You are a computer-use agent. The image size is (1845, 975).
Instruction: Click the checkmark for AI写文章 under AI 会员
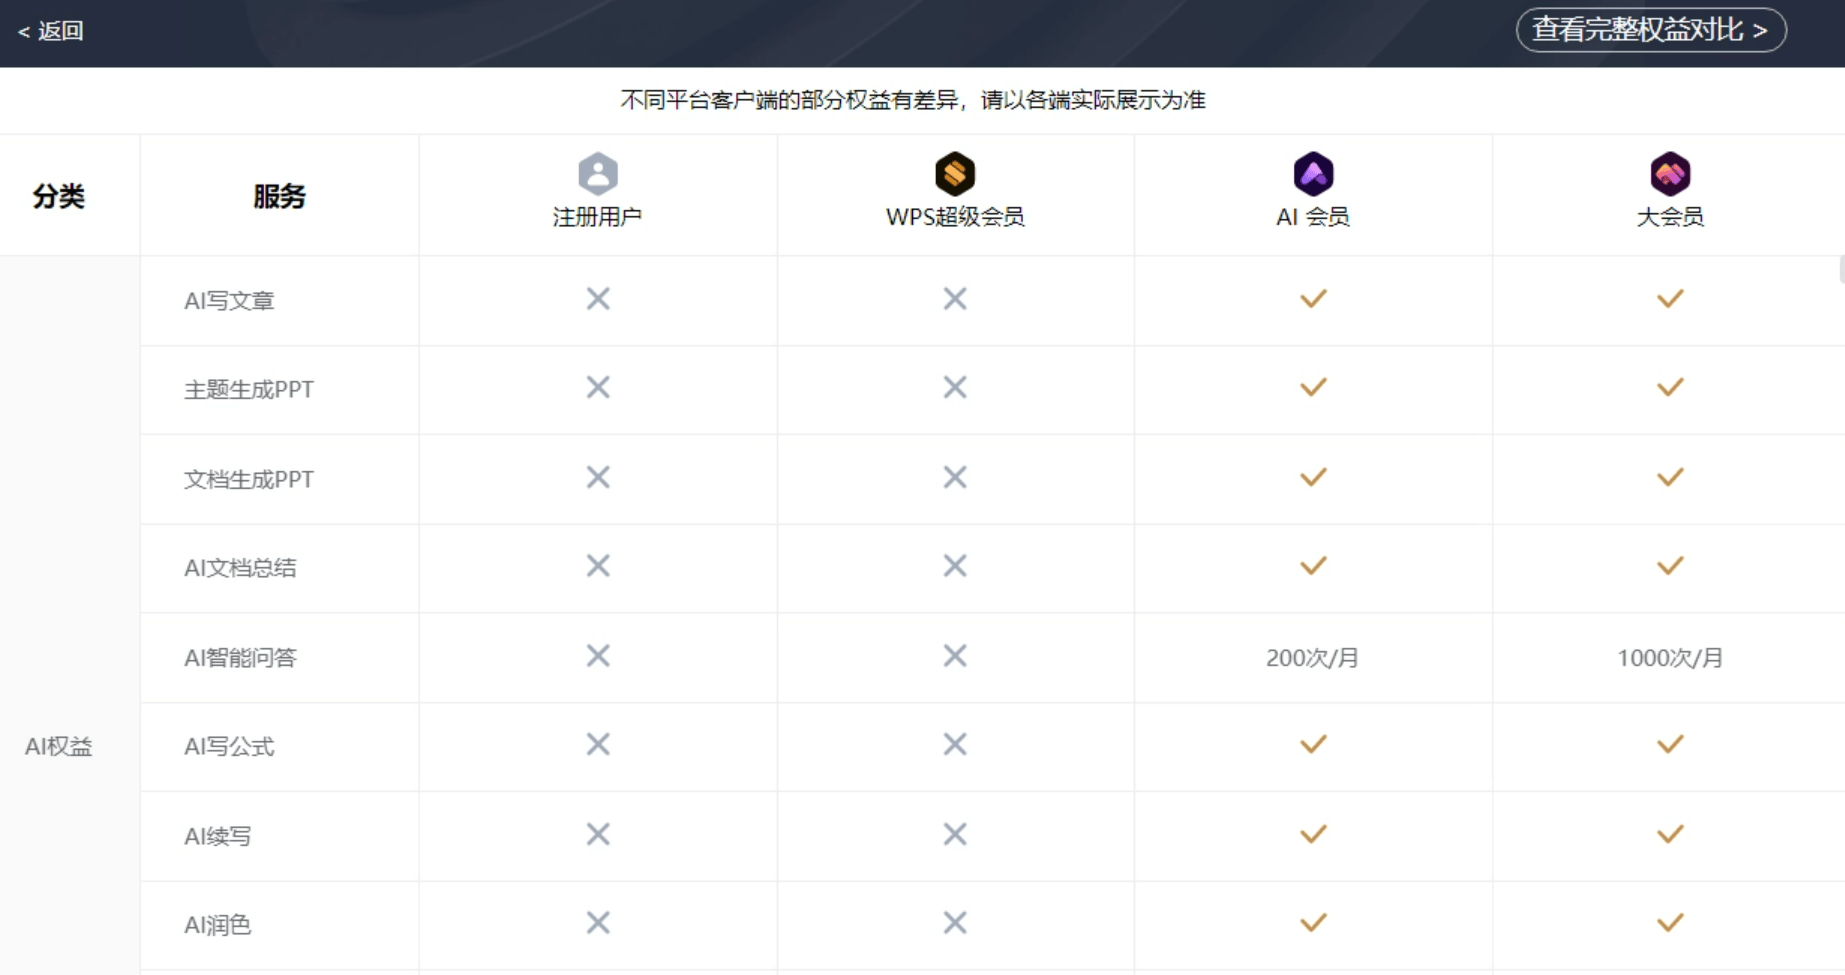1313,299
